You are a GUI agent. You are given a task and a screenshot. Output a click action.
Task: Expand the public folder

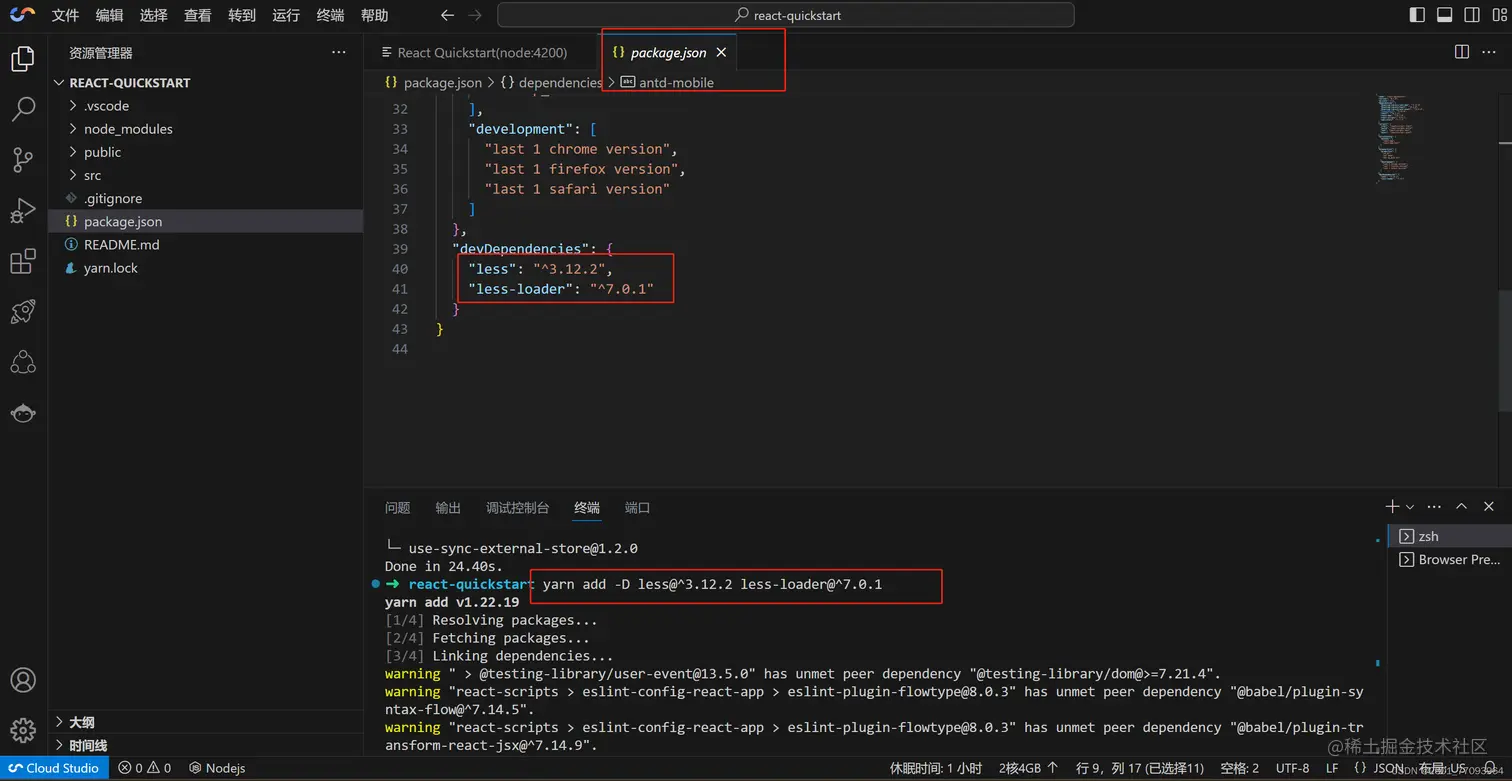click(205, 152)
